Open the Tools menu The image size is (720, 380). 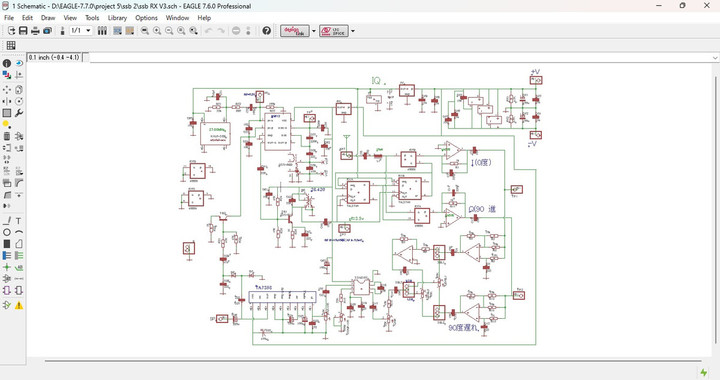pos(92,18)
